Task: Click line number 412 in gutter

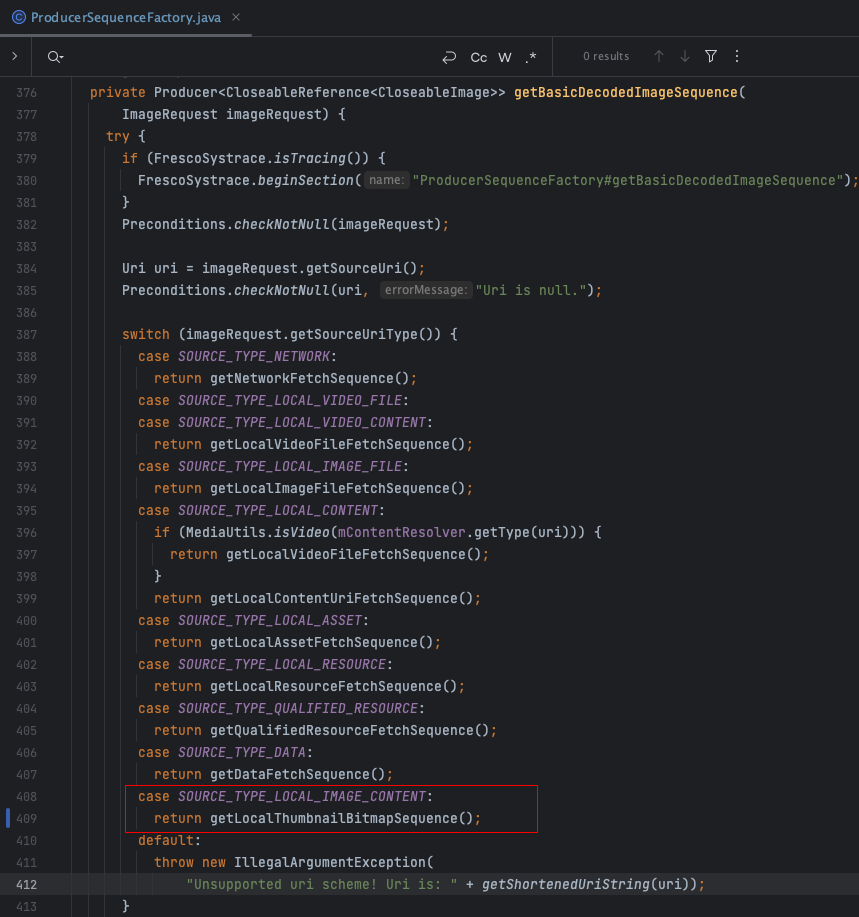Action: click(x=26, y=884)
